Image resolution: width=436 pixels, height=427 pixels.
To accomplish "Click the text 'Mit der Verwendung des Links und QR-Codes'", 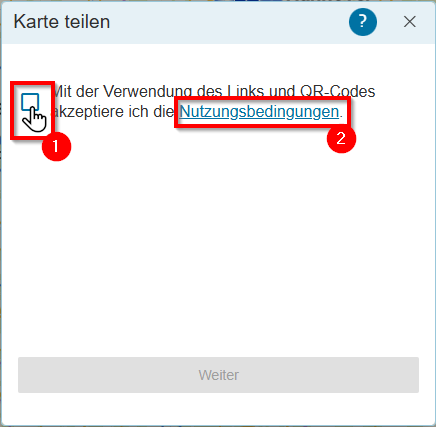I will (x=214, y=91).
